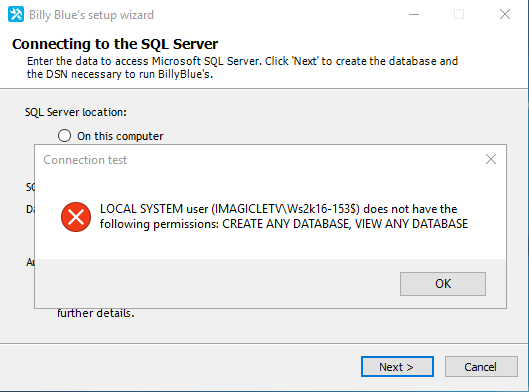The width and height of the screenshot is (529, 392).
Task: Click the 'Connecting to the SQL Server' heading
Action: (x=115, y=44)
